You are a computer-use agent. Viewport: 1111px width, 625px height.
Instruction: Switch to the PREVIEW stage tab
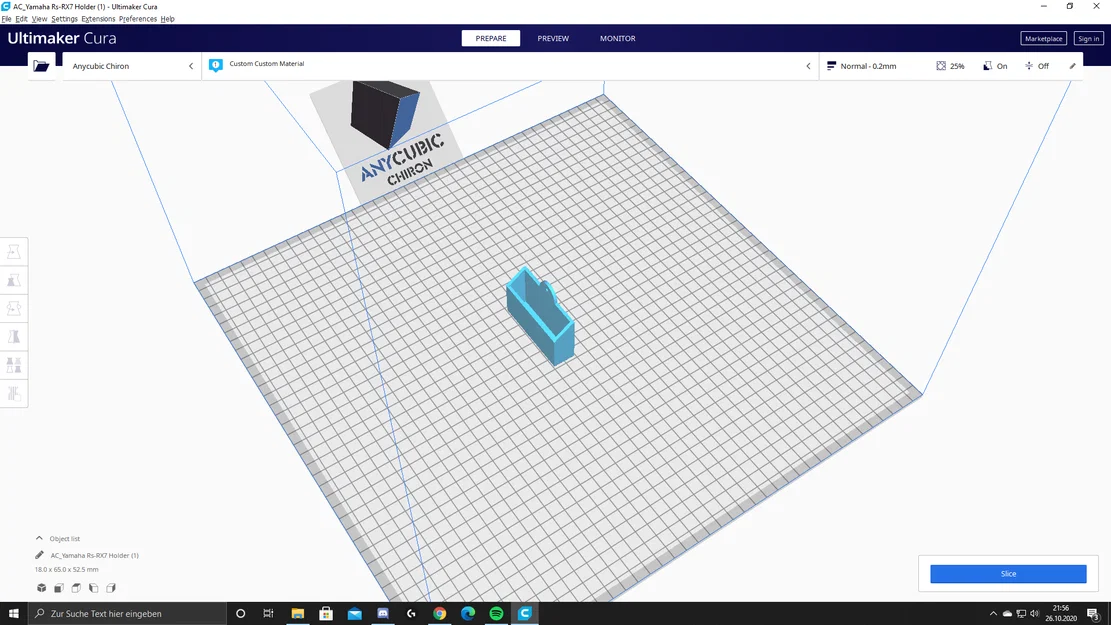553,38
